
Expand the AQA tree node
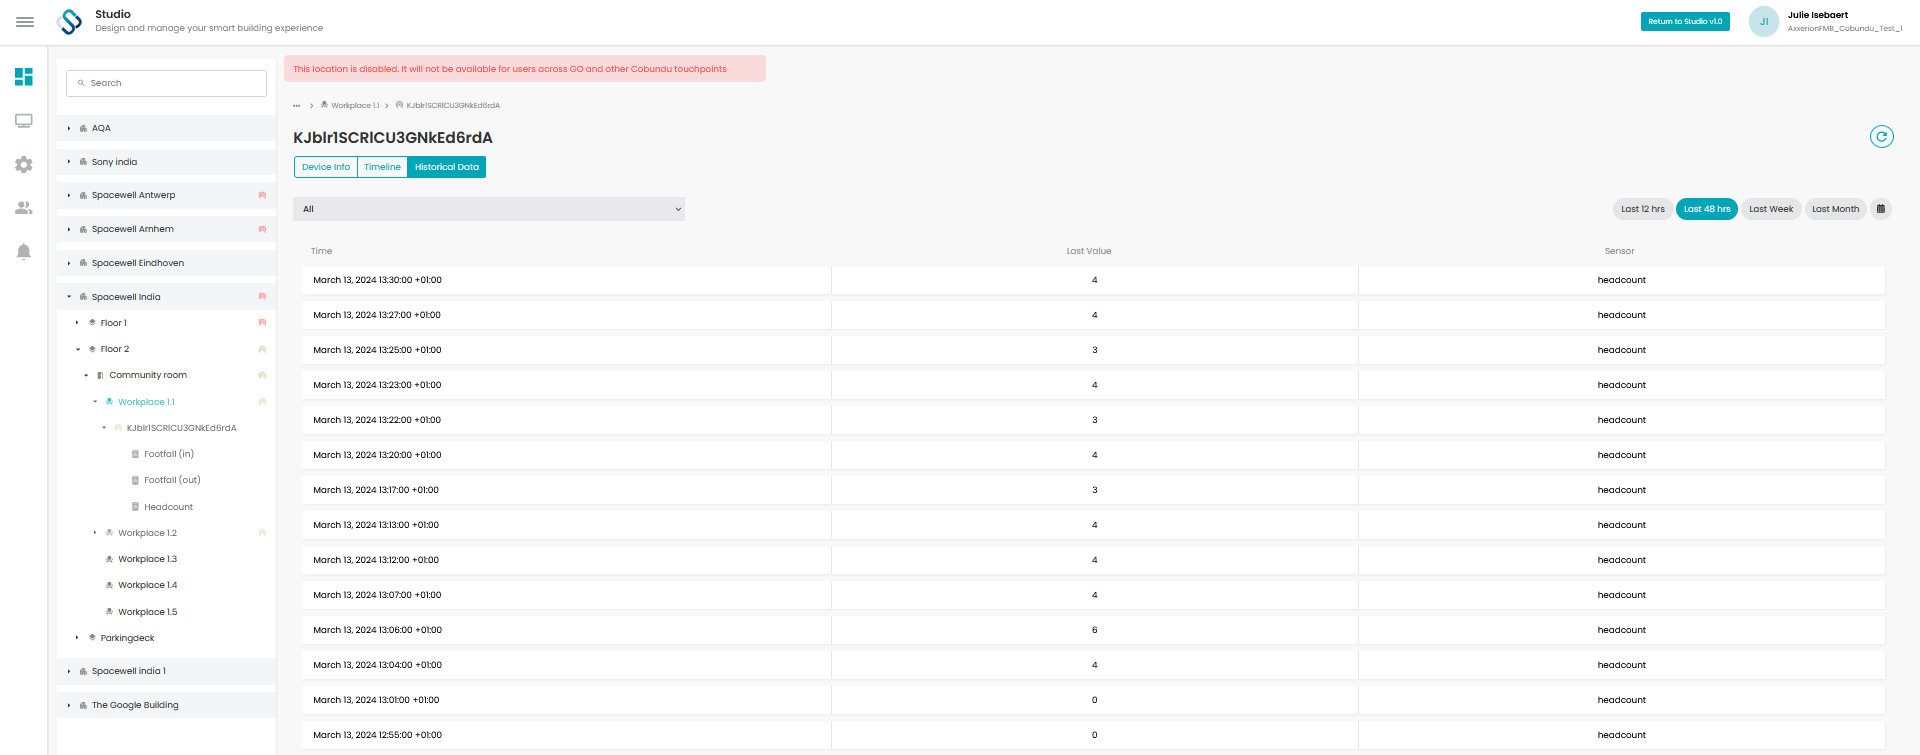point(69,128)
